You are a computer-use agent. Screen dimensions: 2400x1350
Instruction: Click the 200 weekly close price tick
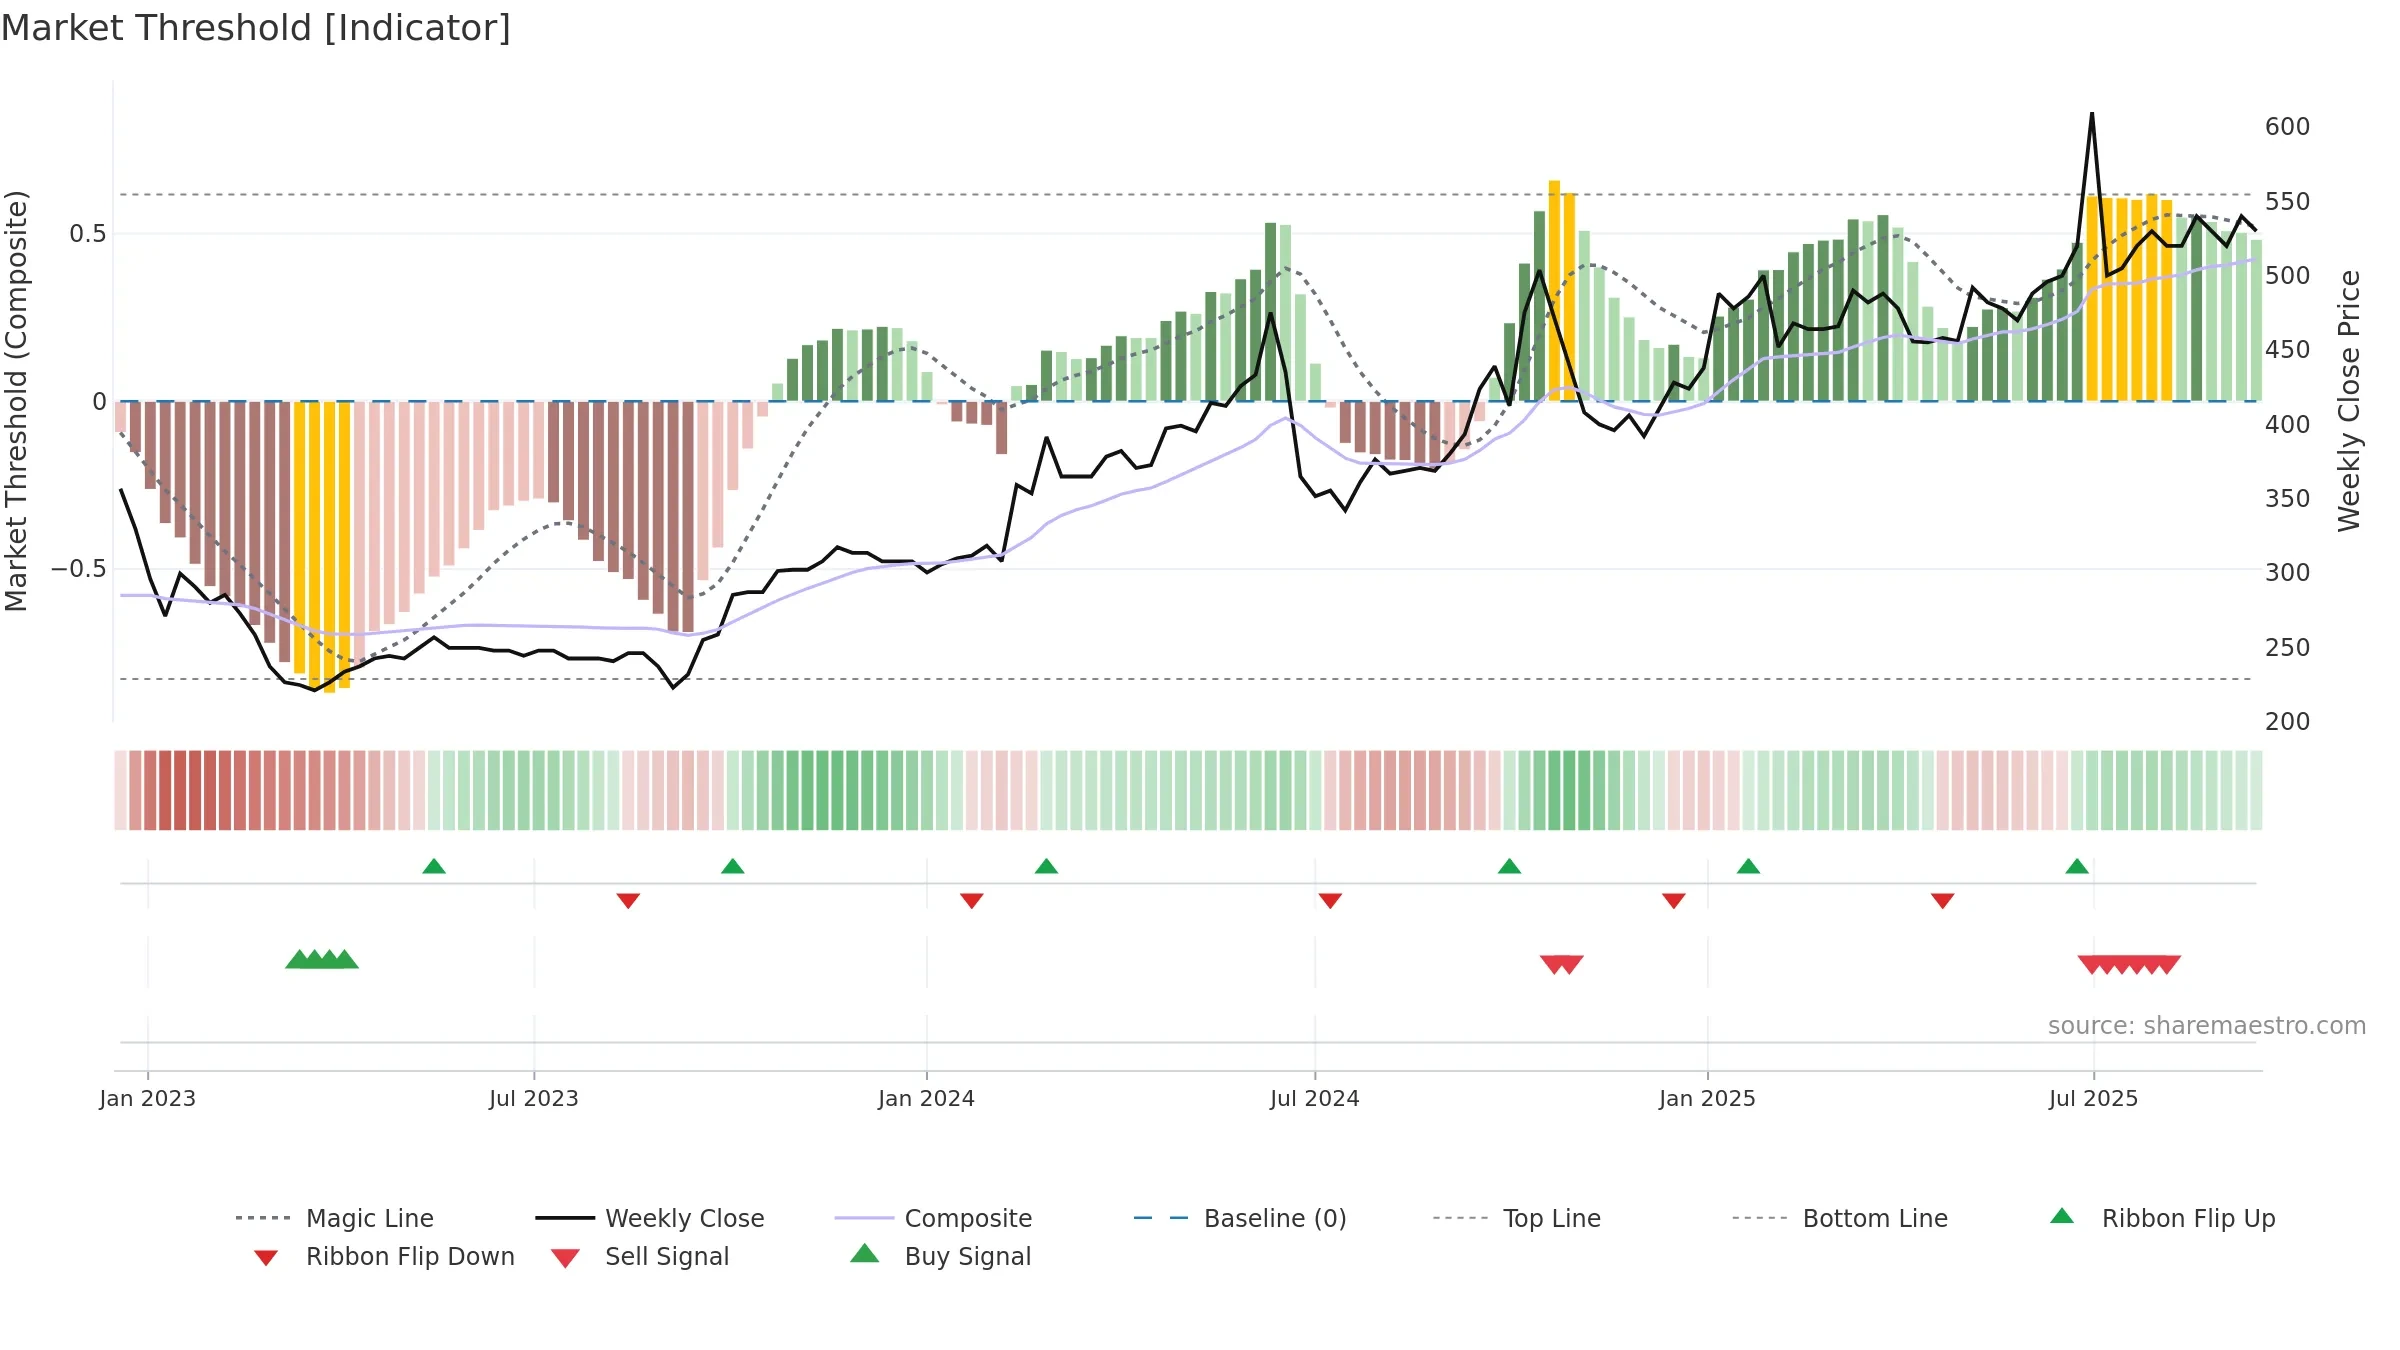(x=2287, y=721)
